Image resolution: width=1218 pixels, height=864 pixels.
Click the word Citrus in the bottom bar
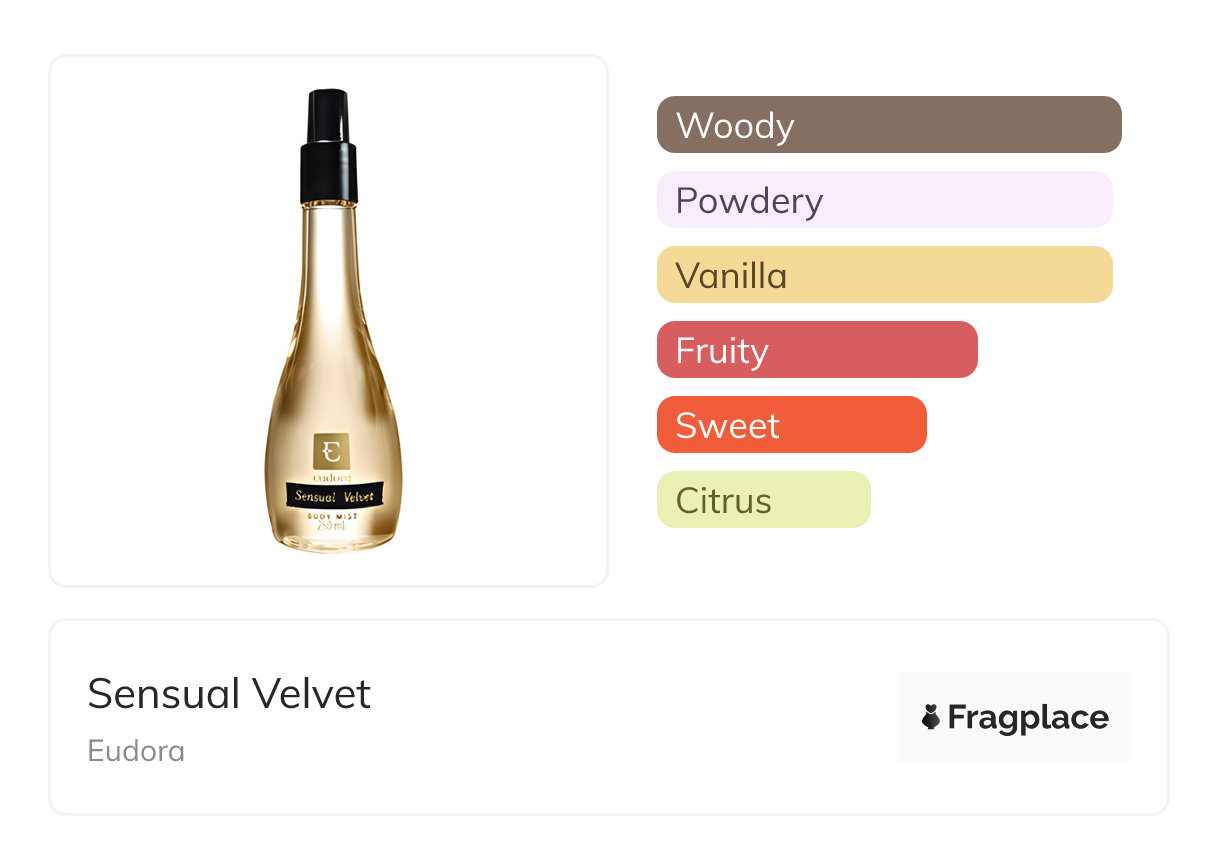click(723, 501)
